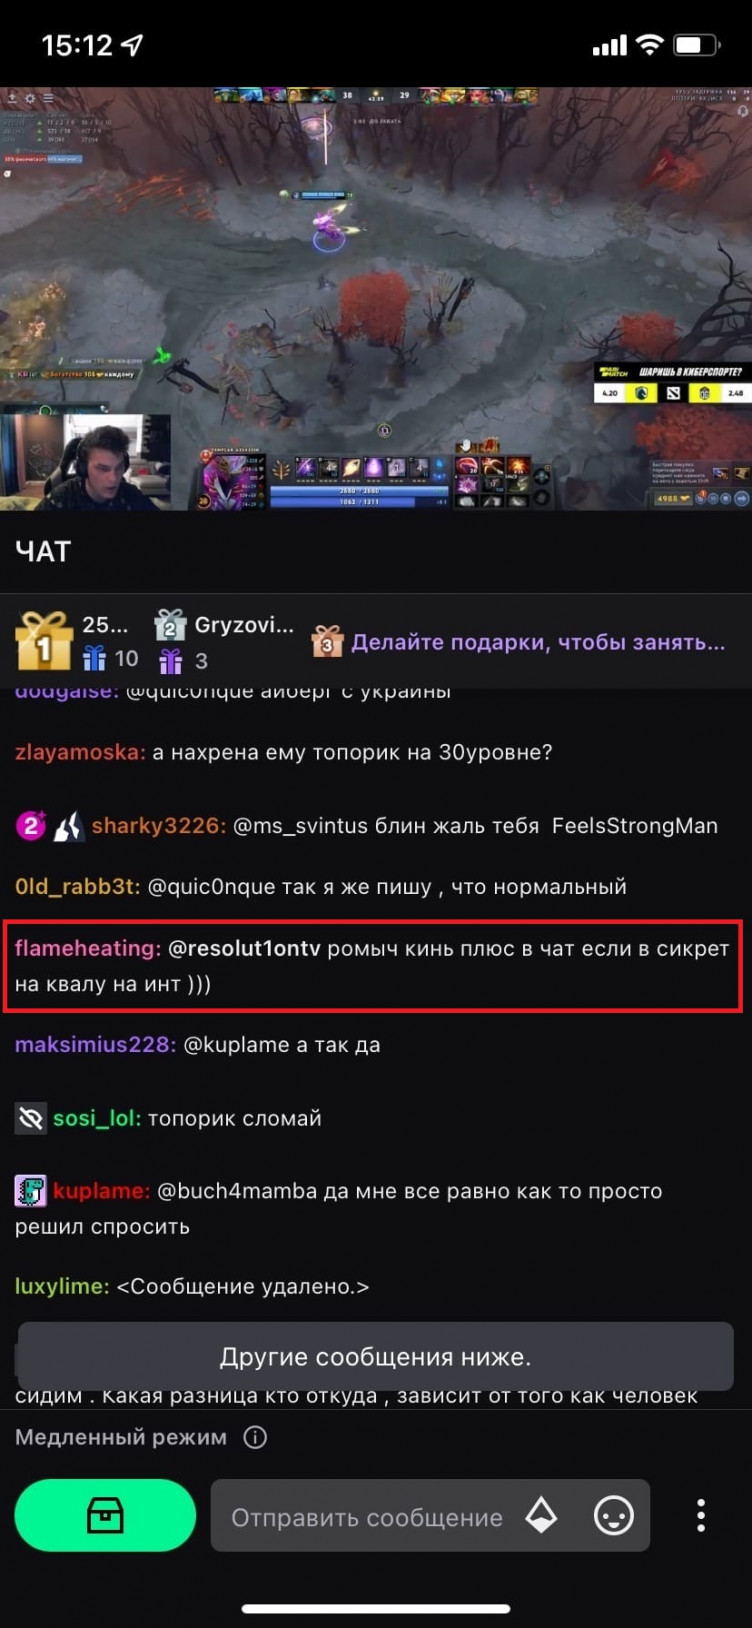The height and width of the screenshot is (1628, 752).
Task: Tap the "Медленный режим" label
Action: point(121,1437)
